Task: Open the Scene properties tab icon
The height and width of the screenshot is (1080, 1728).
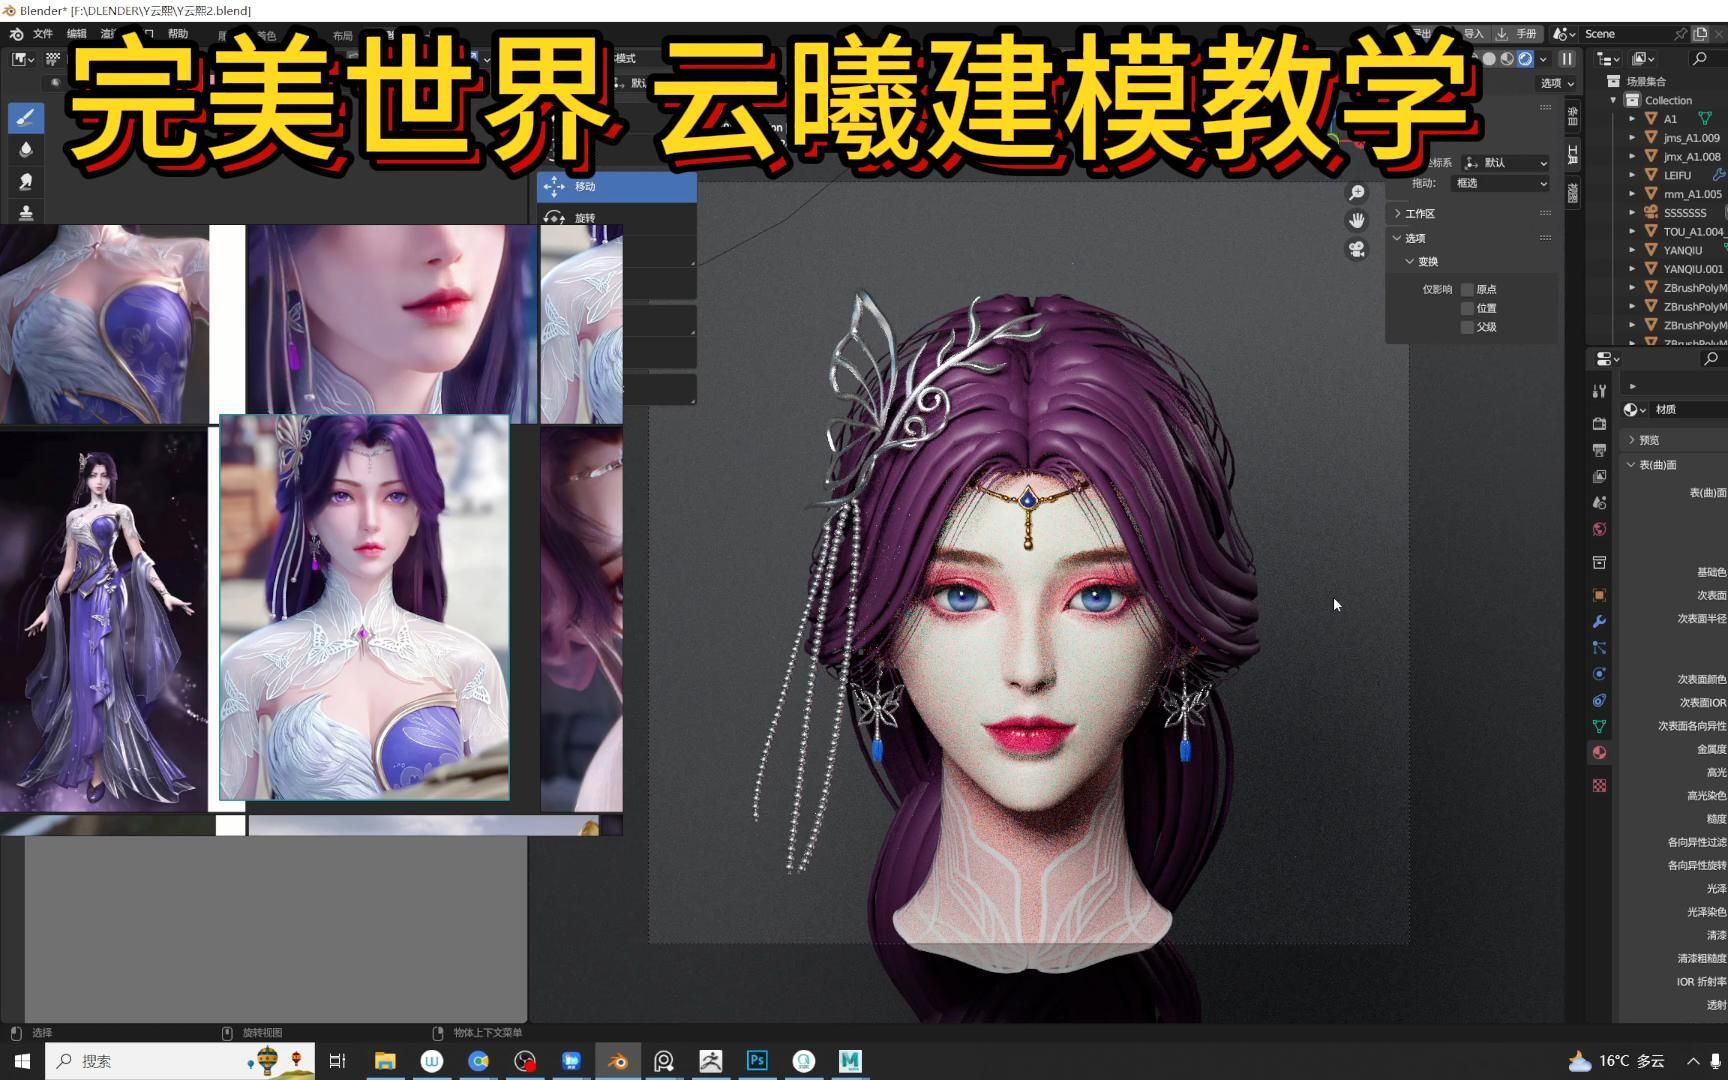Action: (1599, 503)
